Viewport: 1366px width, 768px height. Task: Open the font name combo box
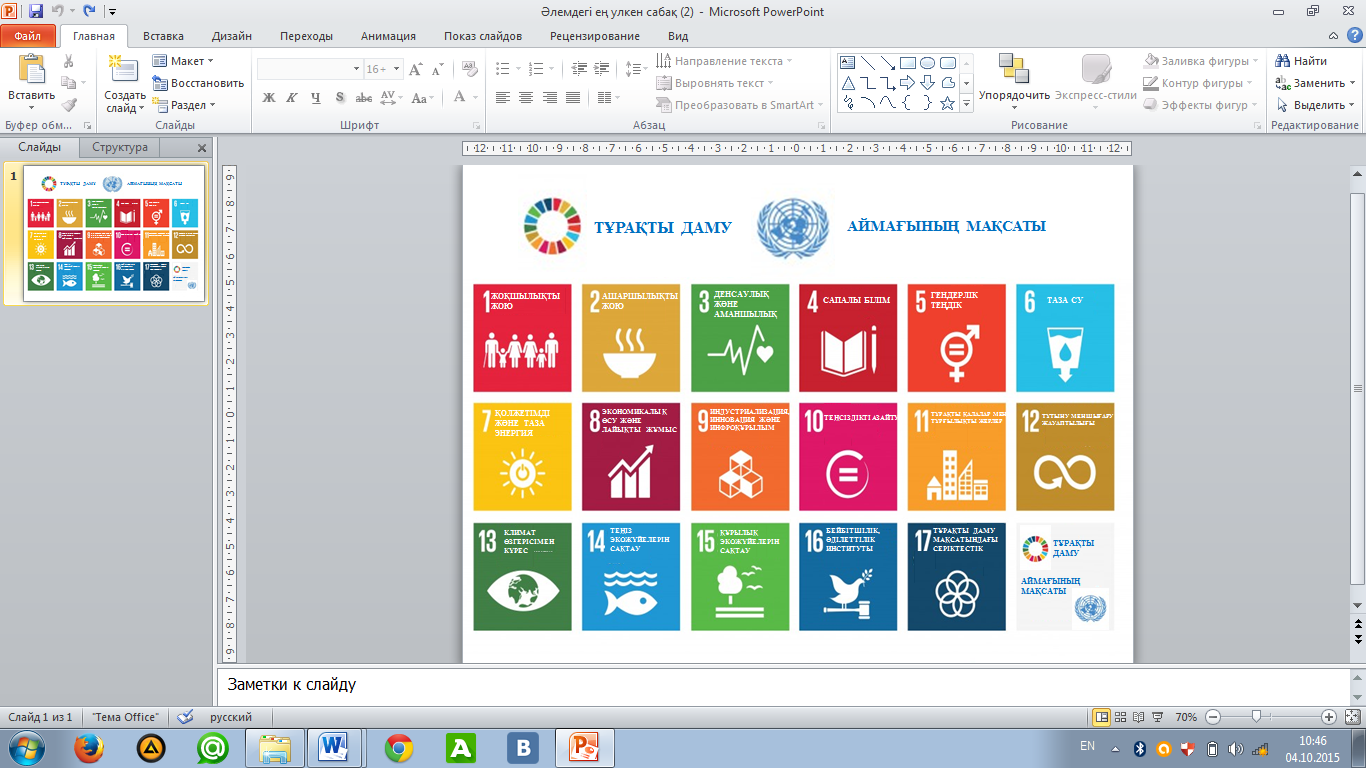310,69
